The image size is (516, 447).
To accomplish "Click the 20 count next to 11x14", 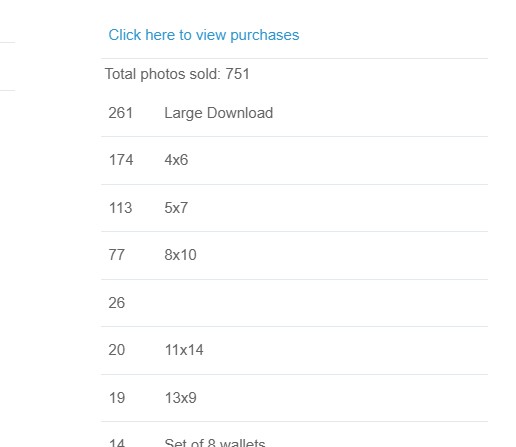I will tap(117, 350).
